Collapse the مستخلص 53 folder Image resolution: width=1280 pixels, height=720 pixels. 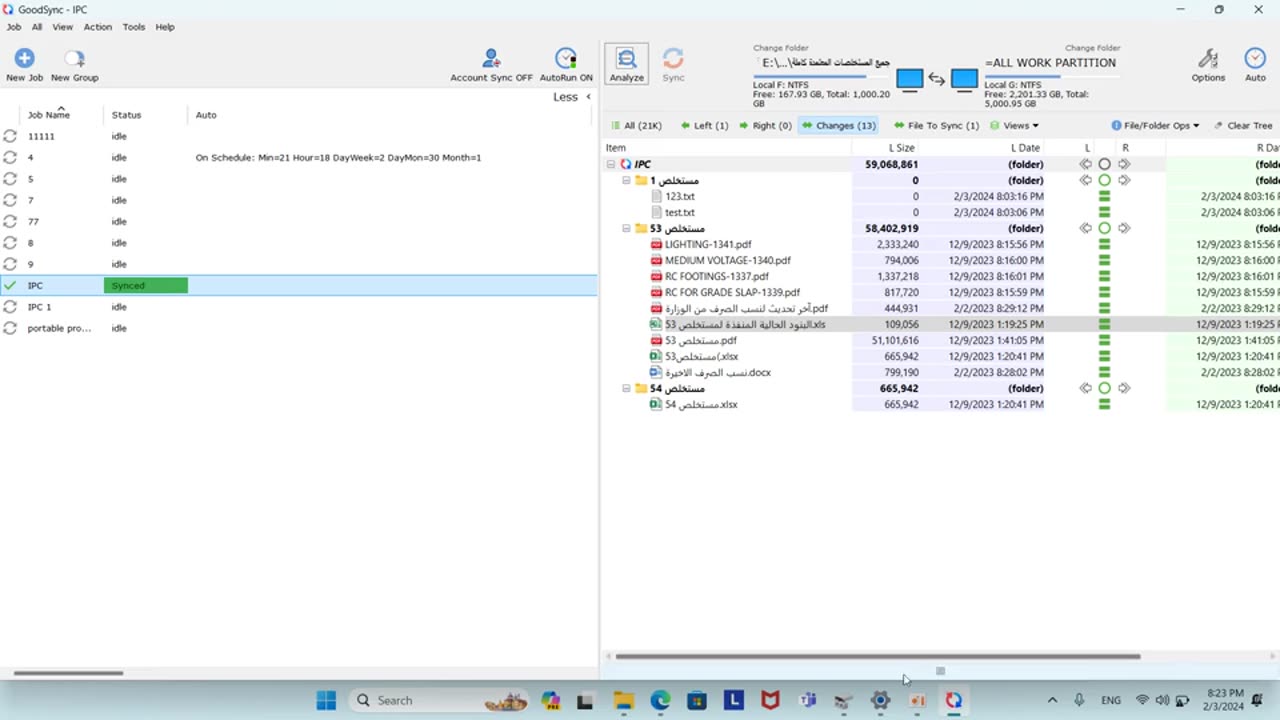626,228
